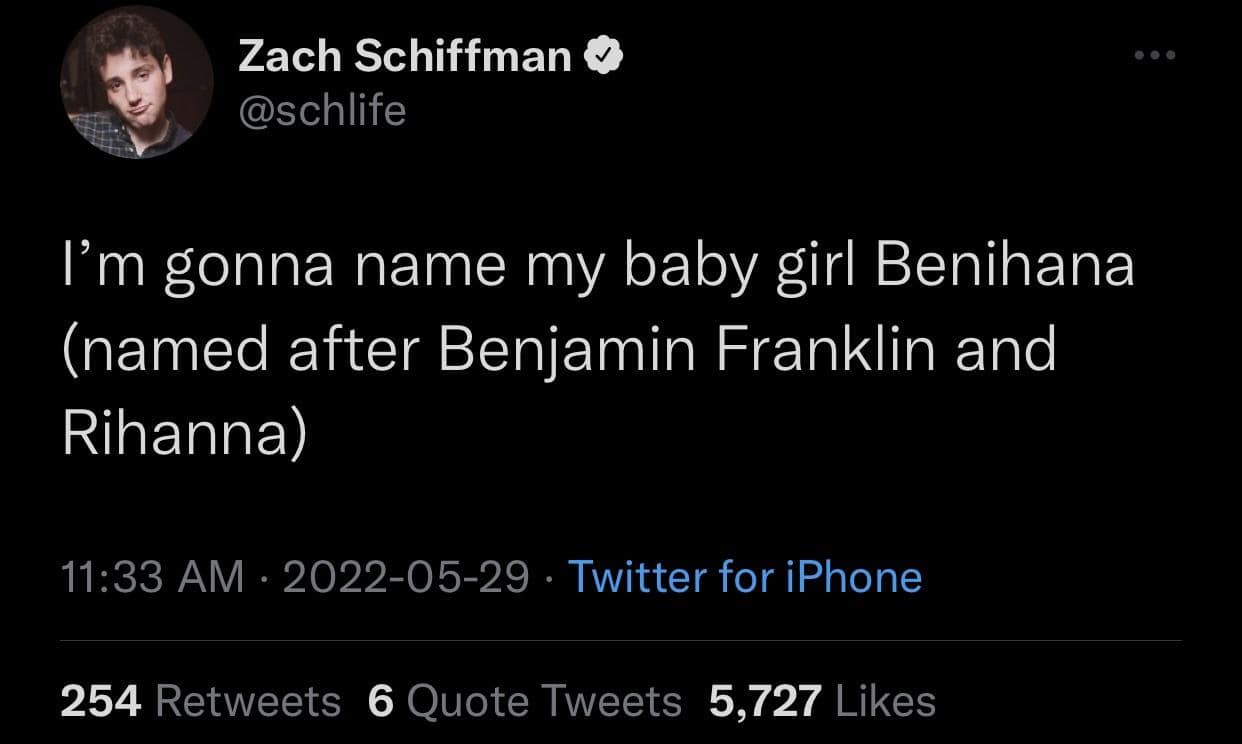This screenshot has width=1242, height=744.
Task: Click the 2022-05-29 tweet date
Action: [x=406, y=577]
